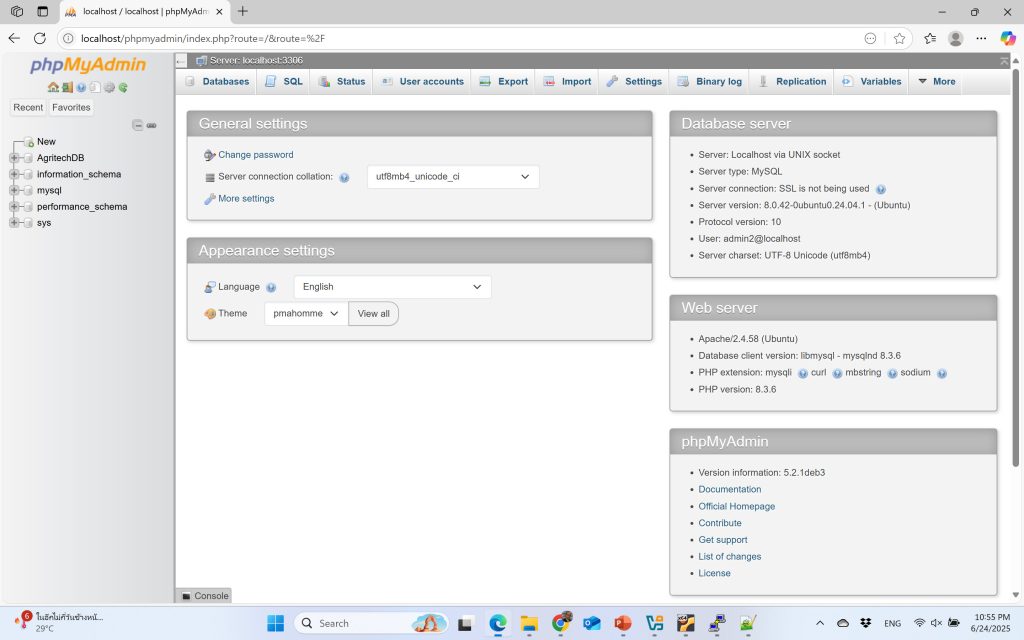The width and height of the screenshot is (1024, 640).
Task: Open Outlook from the taskbar
Action: (592, 624)
